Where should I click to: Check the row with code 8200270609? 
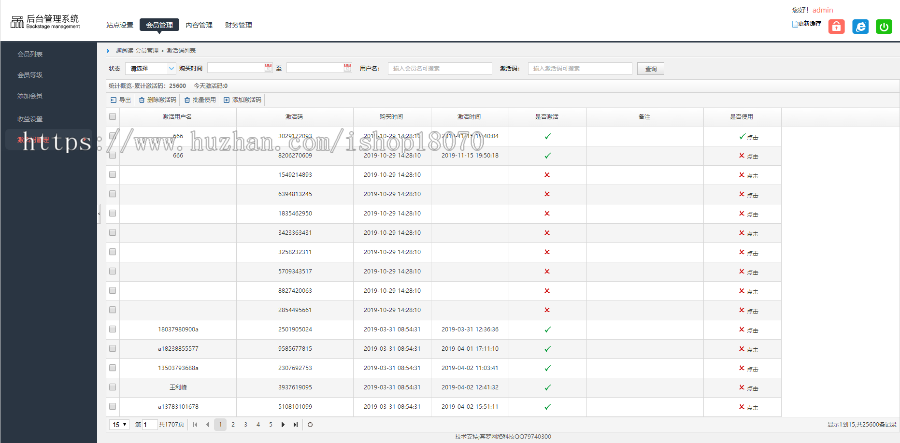(x=112, y=155)
